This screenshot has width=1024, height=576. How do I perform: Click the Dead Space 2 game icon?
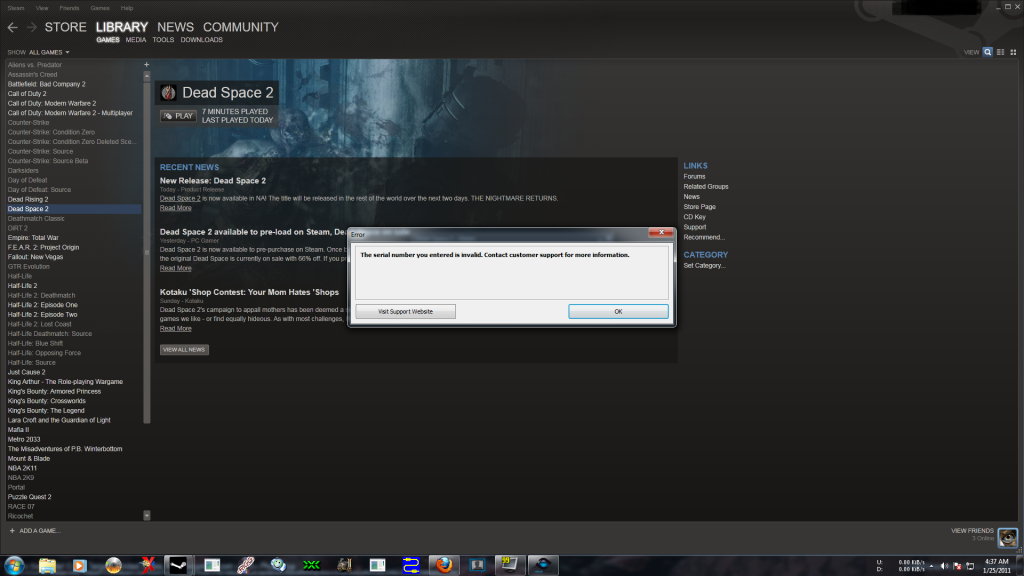point(168,93)
